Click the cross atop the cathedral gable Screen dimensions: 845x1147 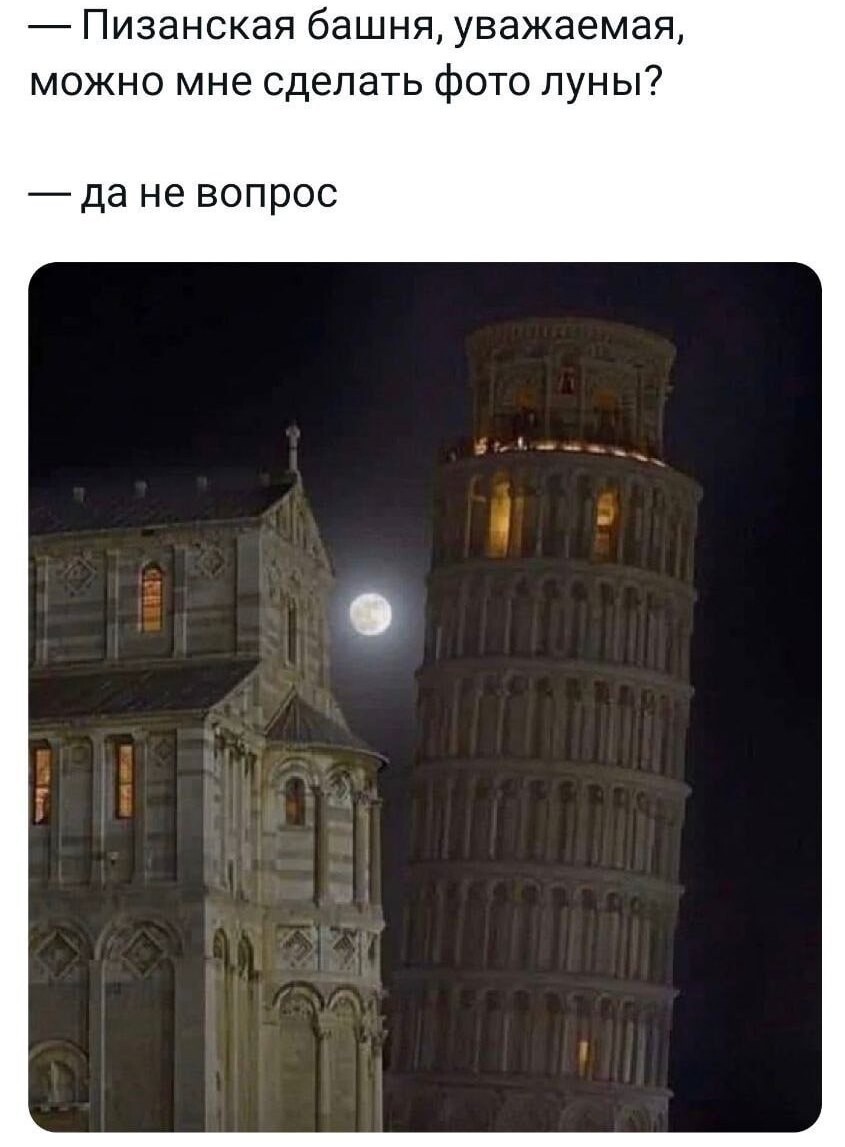pyautogui.click(x=293, y=446)
